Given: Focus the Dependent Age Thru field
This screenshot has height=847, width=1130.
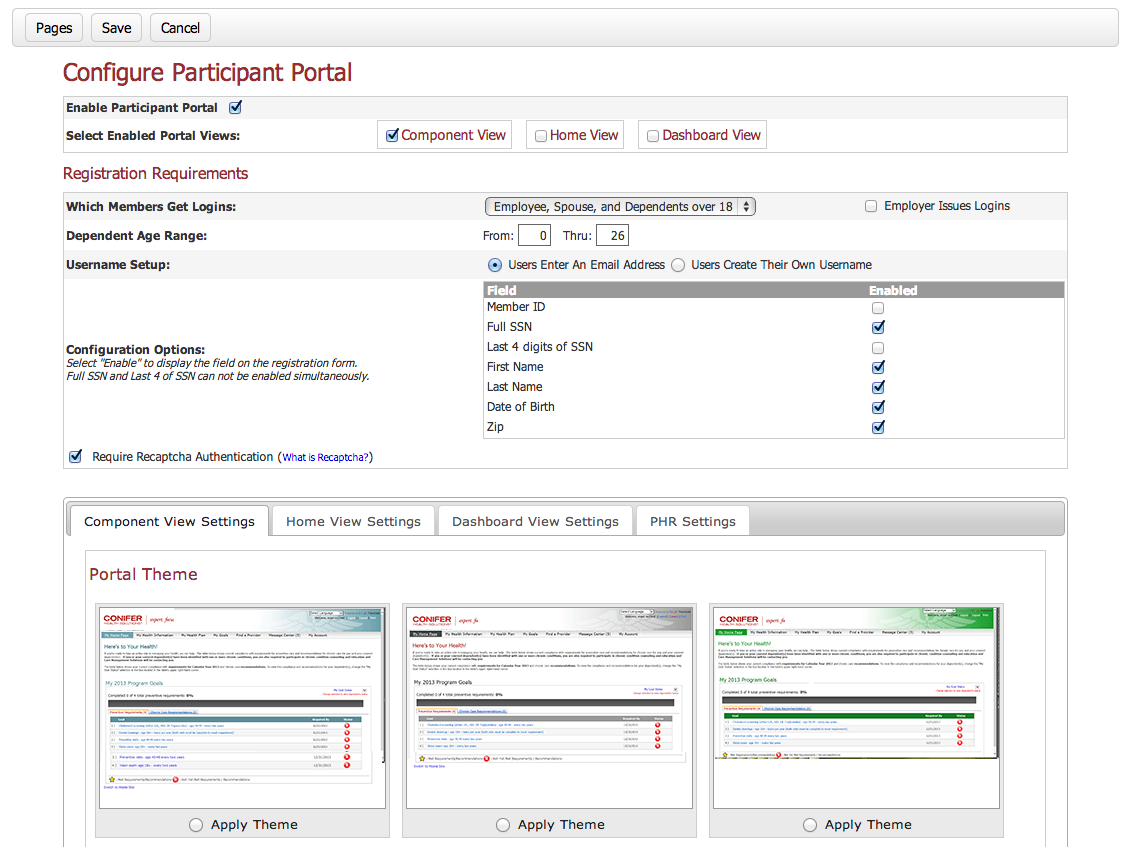Looking at the screenshot, I should [613, 236].
